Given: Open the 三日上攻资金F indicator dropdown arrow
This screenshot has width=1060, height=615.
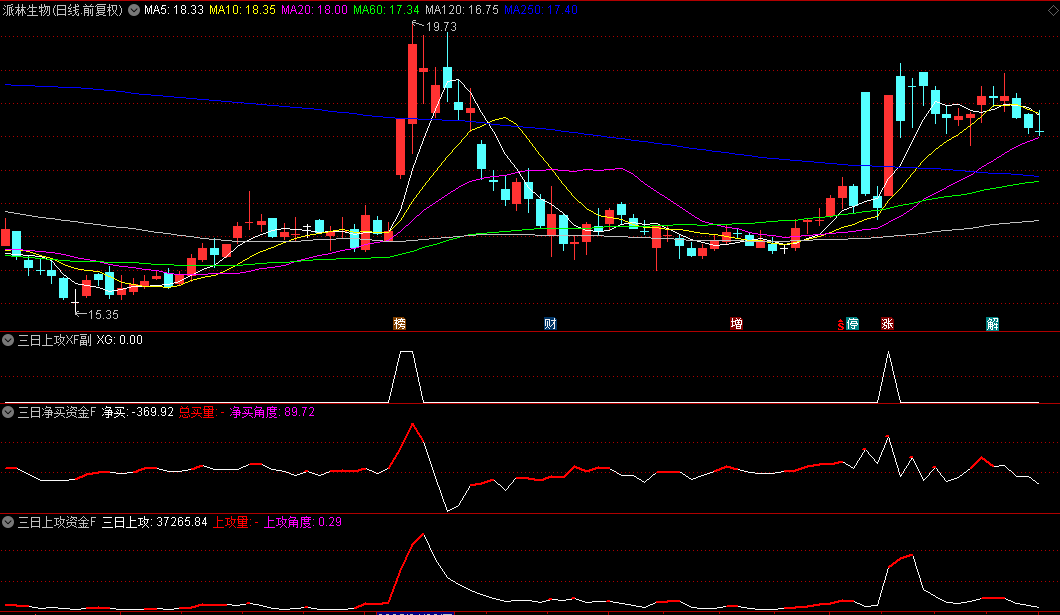Looking at the screenshot, I should (9, 522).
